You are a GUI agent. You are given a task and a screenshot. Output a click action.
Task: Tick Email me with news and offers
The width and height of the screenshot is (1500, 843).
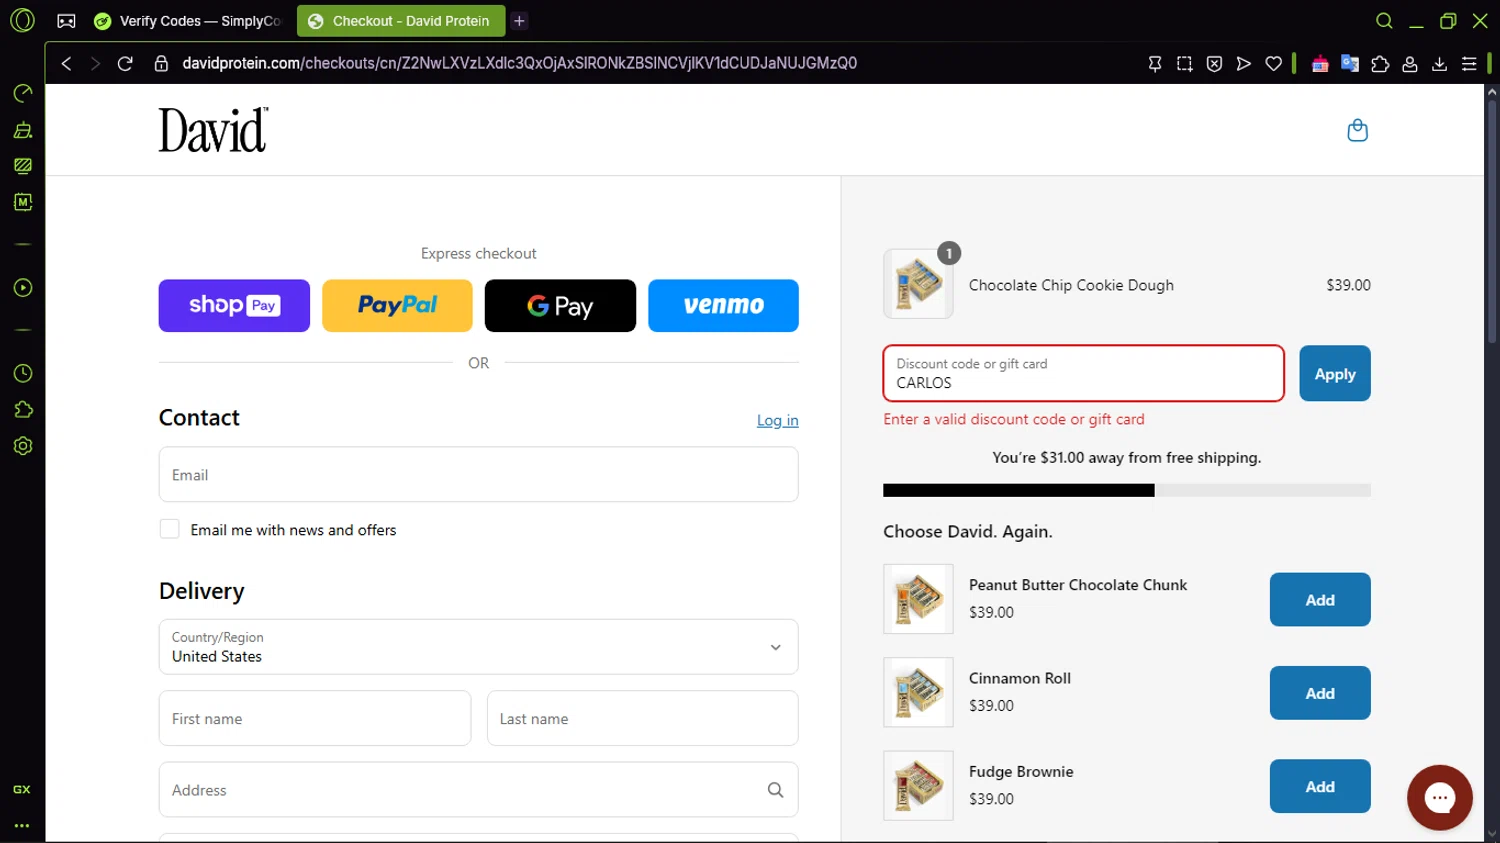[x=169, y=529]
